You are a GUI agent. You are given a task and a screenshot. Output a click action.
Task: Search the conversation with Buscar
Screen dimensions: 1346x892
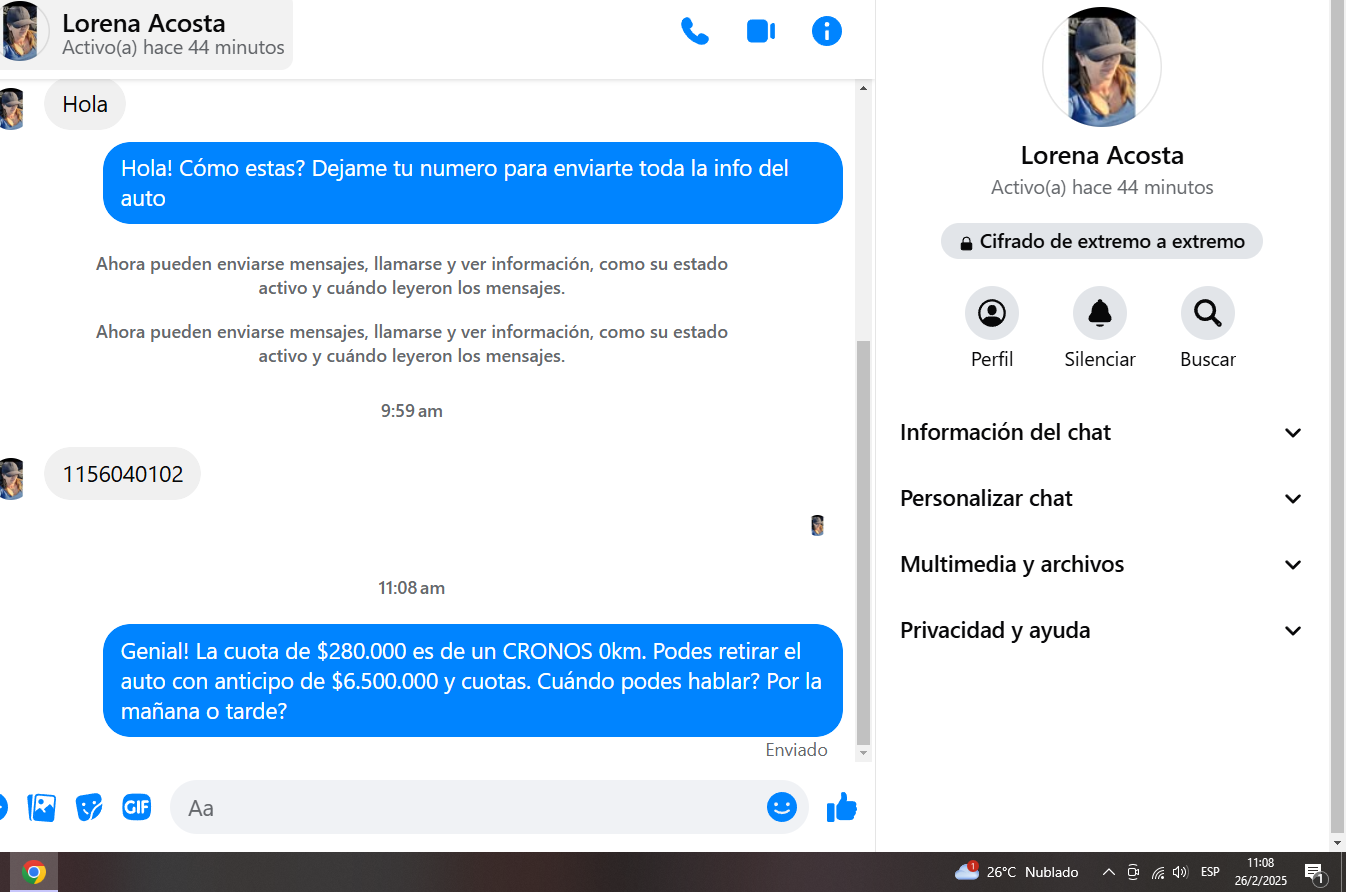pyautogui.click(x=1208, y=313)
